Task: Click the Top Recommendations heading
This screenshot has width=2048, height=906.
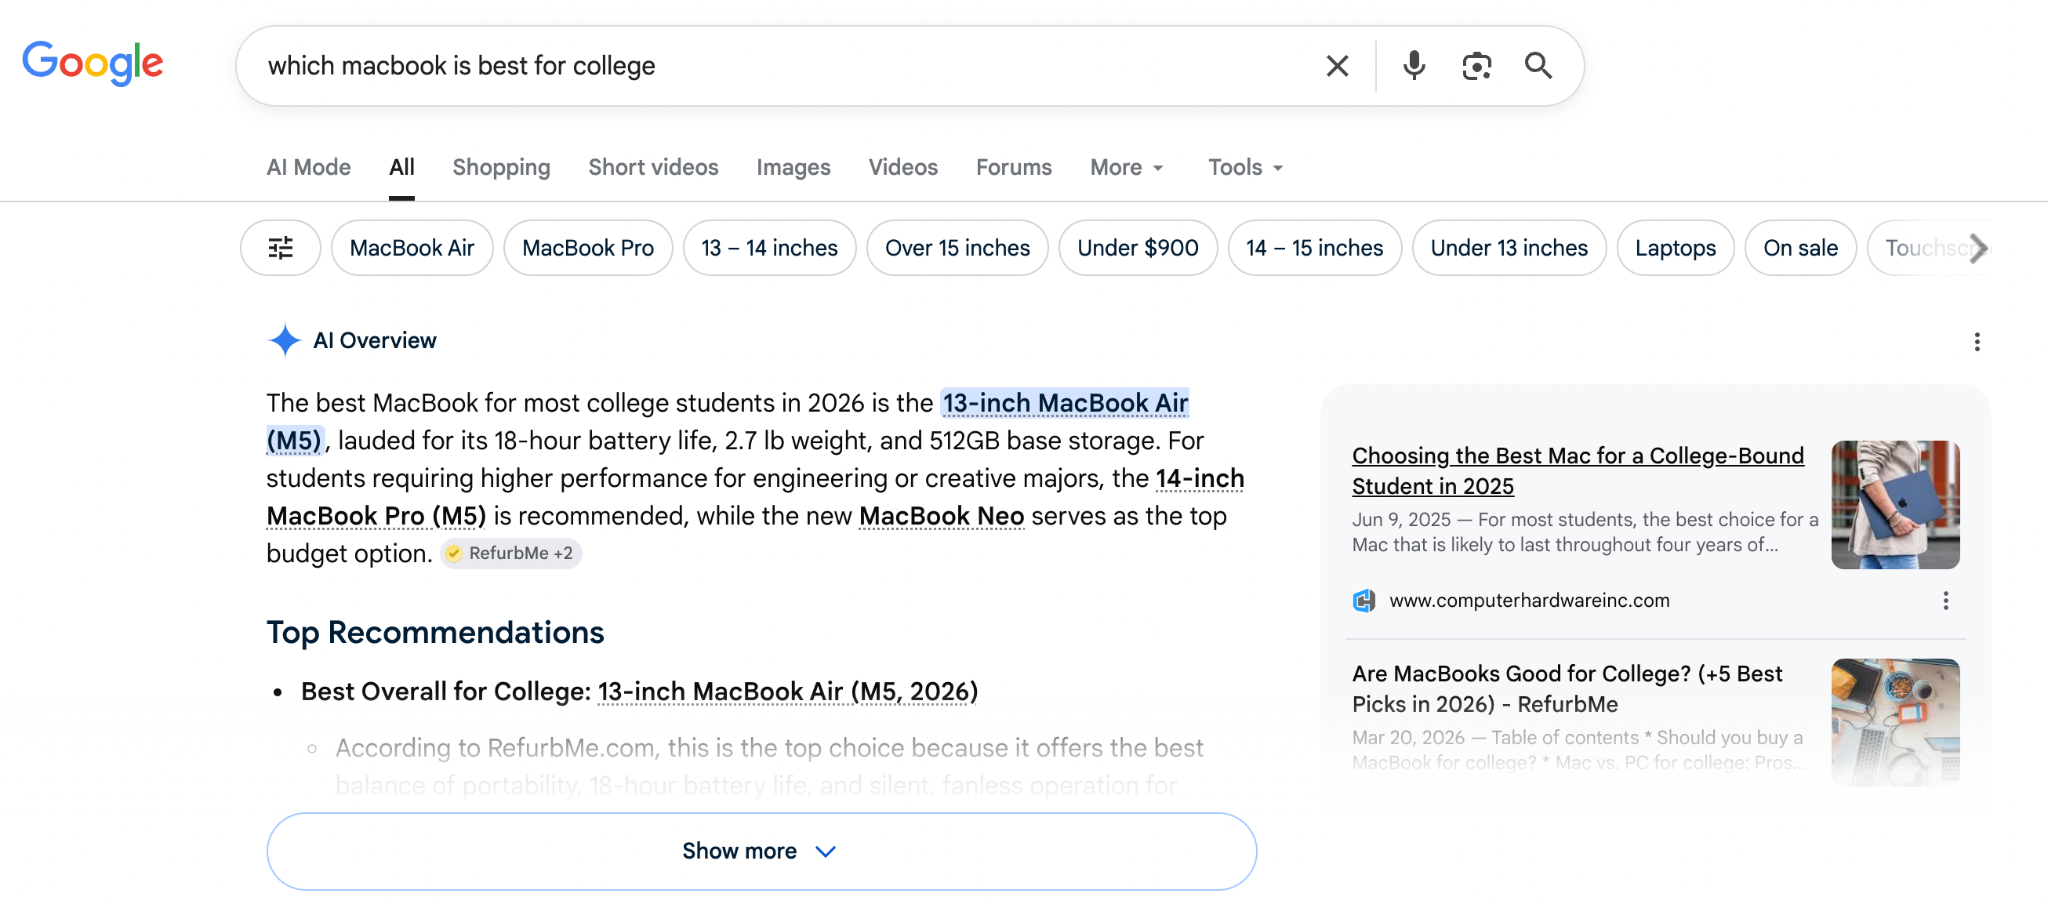Action: coord(435,633)
